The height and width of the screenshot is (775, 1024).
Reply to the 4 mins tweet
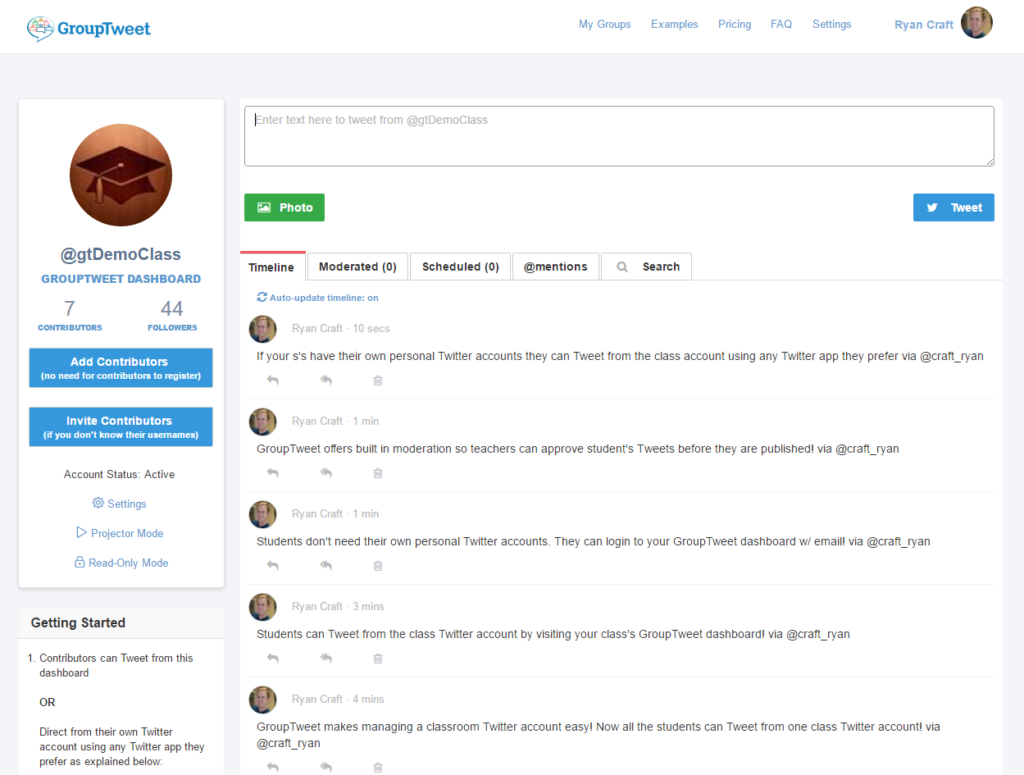pyautogui.click(x=273, y=767)
